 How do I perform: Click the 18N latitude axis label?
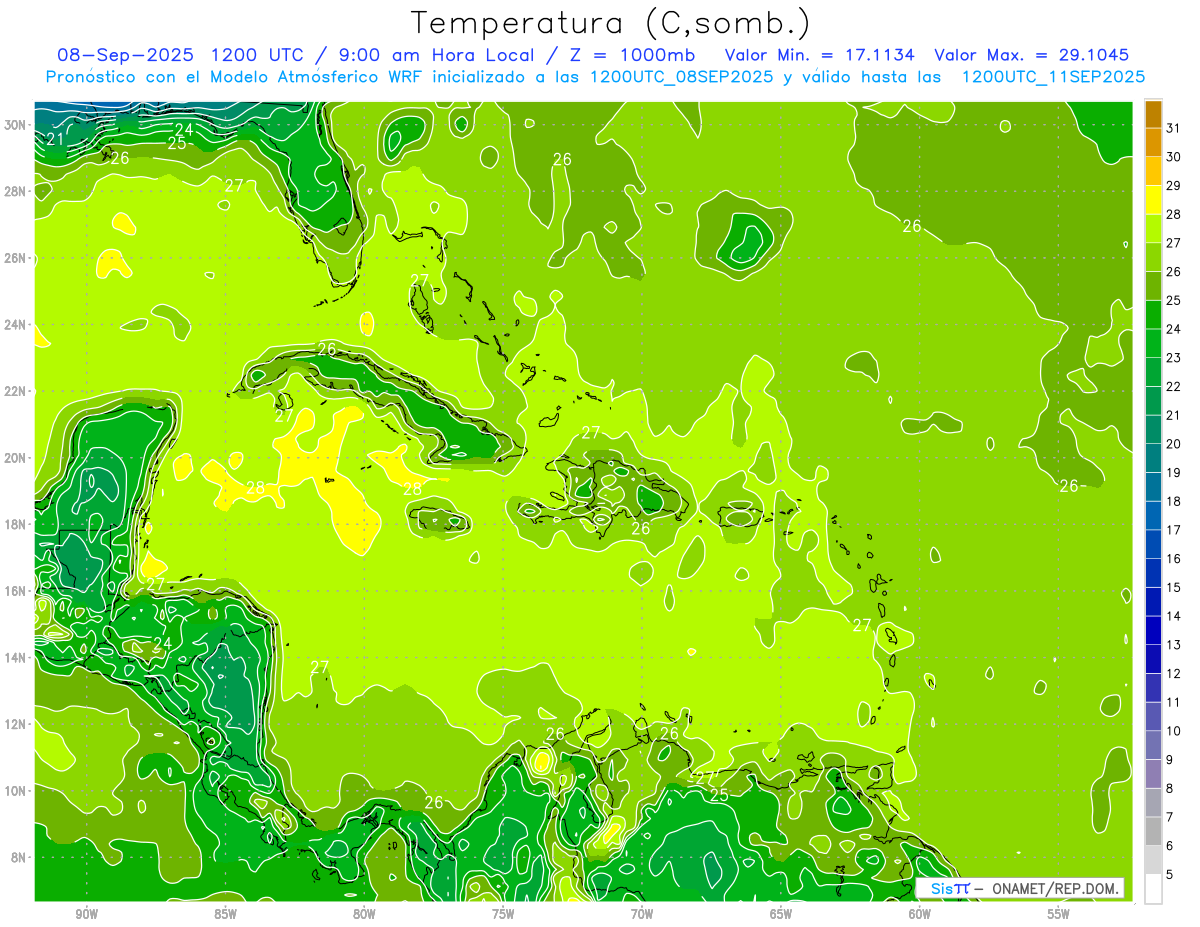[15, 524]
